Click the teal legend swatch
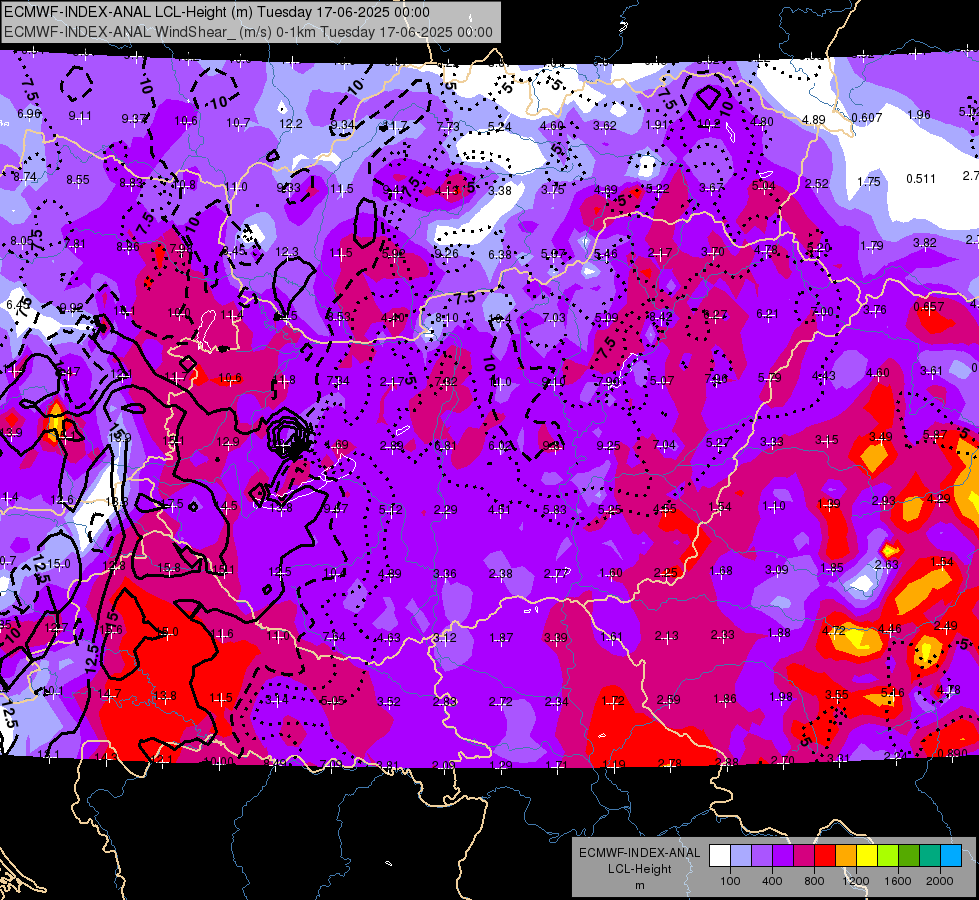Screen dimensions: 979x900 (930, 856)
